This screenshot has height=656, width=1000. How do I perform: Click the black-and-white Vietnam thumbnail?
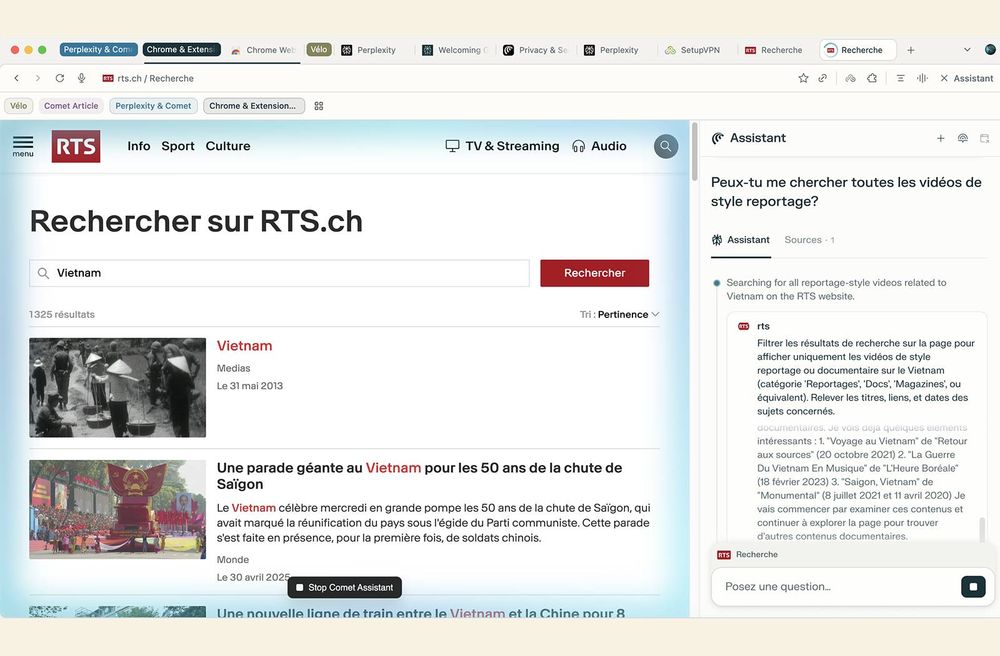coord(117,387)
